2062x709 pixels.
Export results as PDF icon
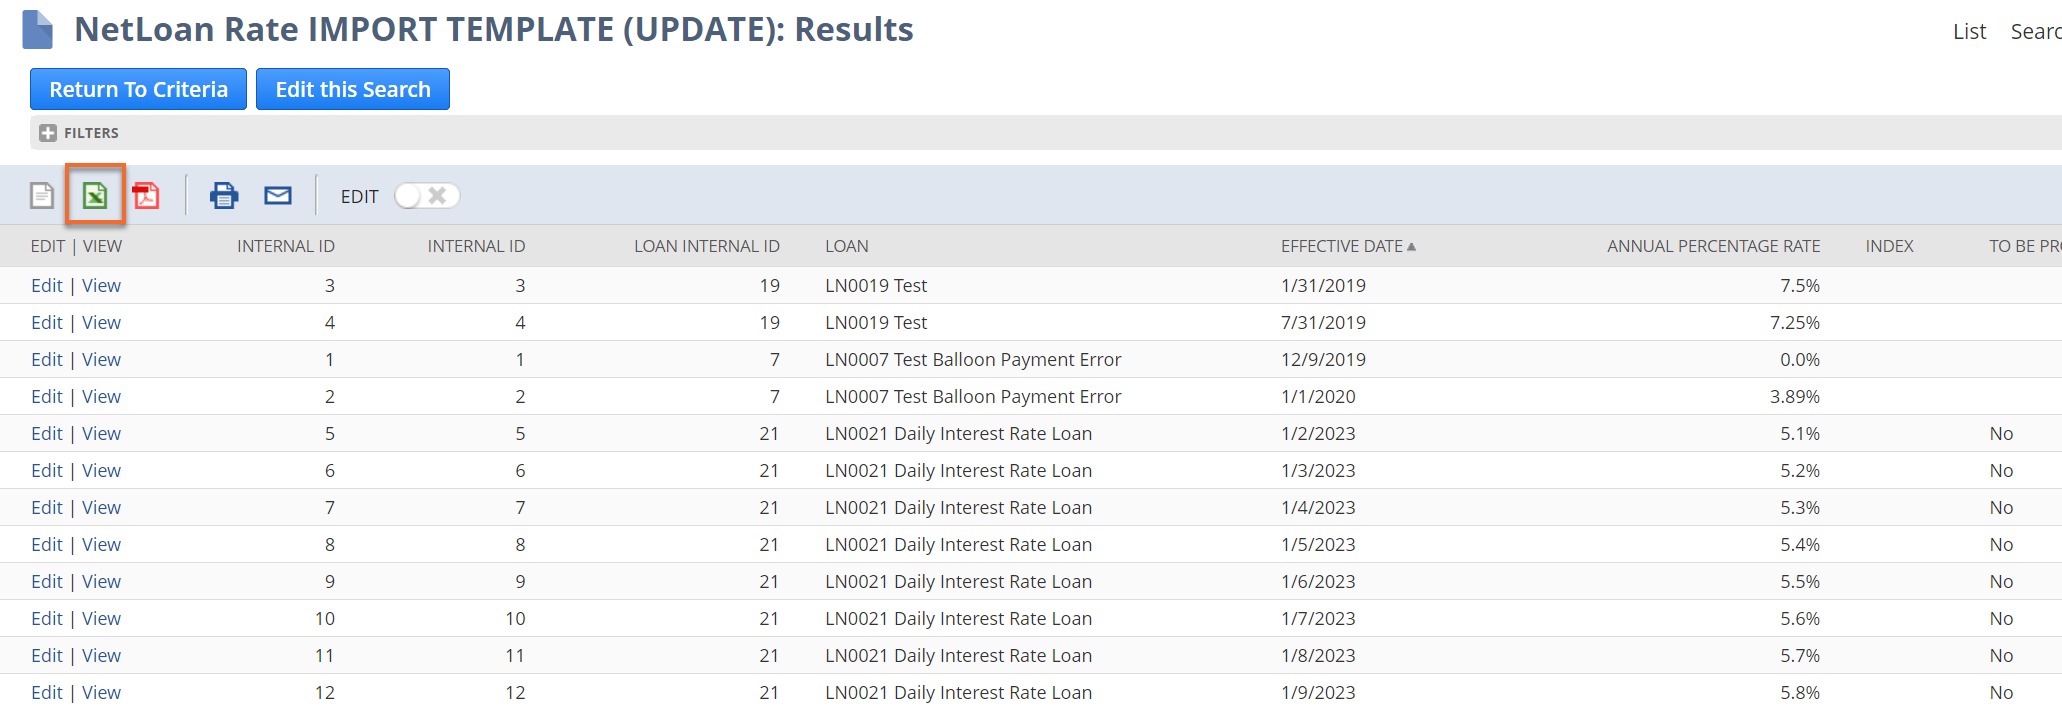(147, 196)
